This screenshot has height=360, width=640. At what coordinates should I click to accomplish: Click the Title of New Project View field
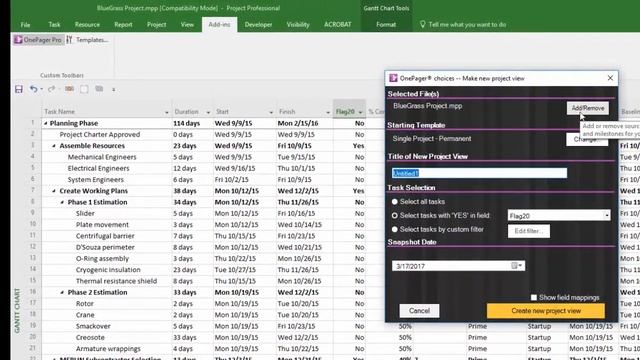[479, 173]
